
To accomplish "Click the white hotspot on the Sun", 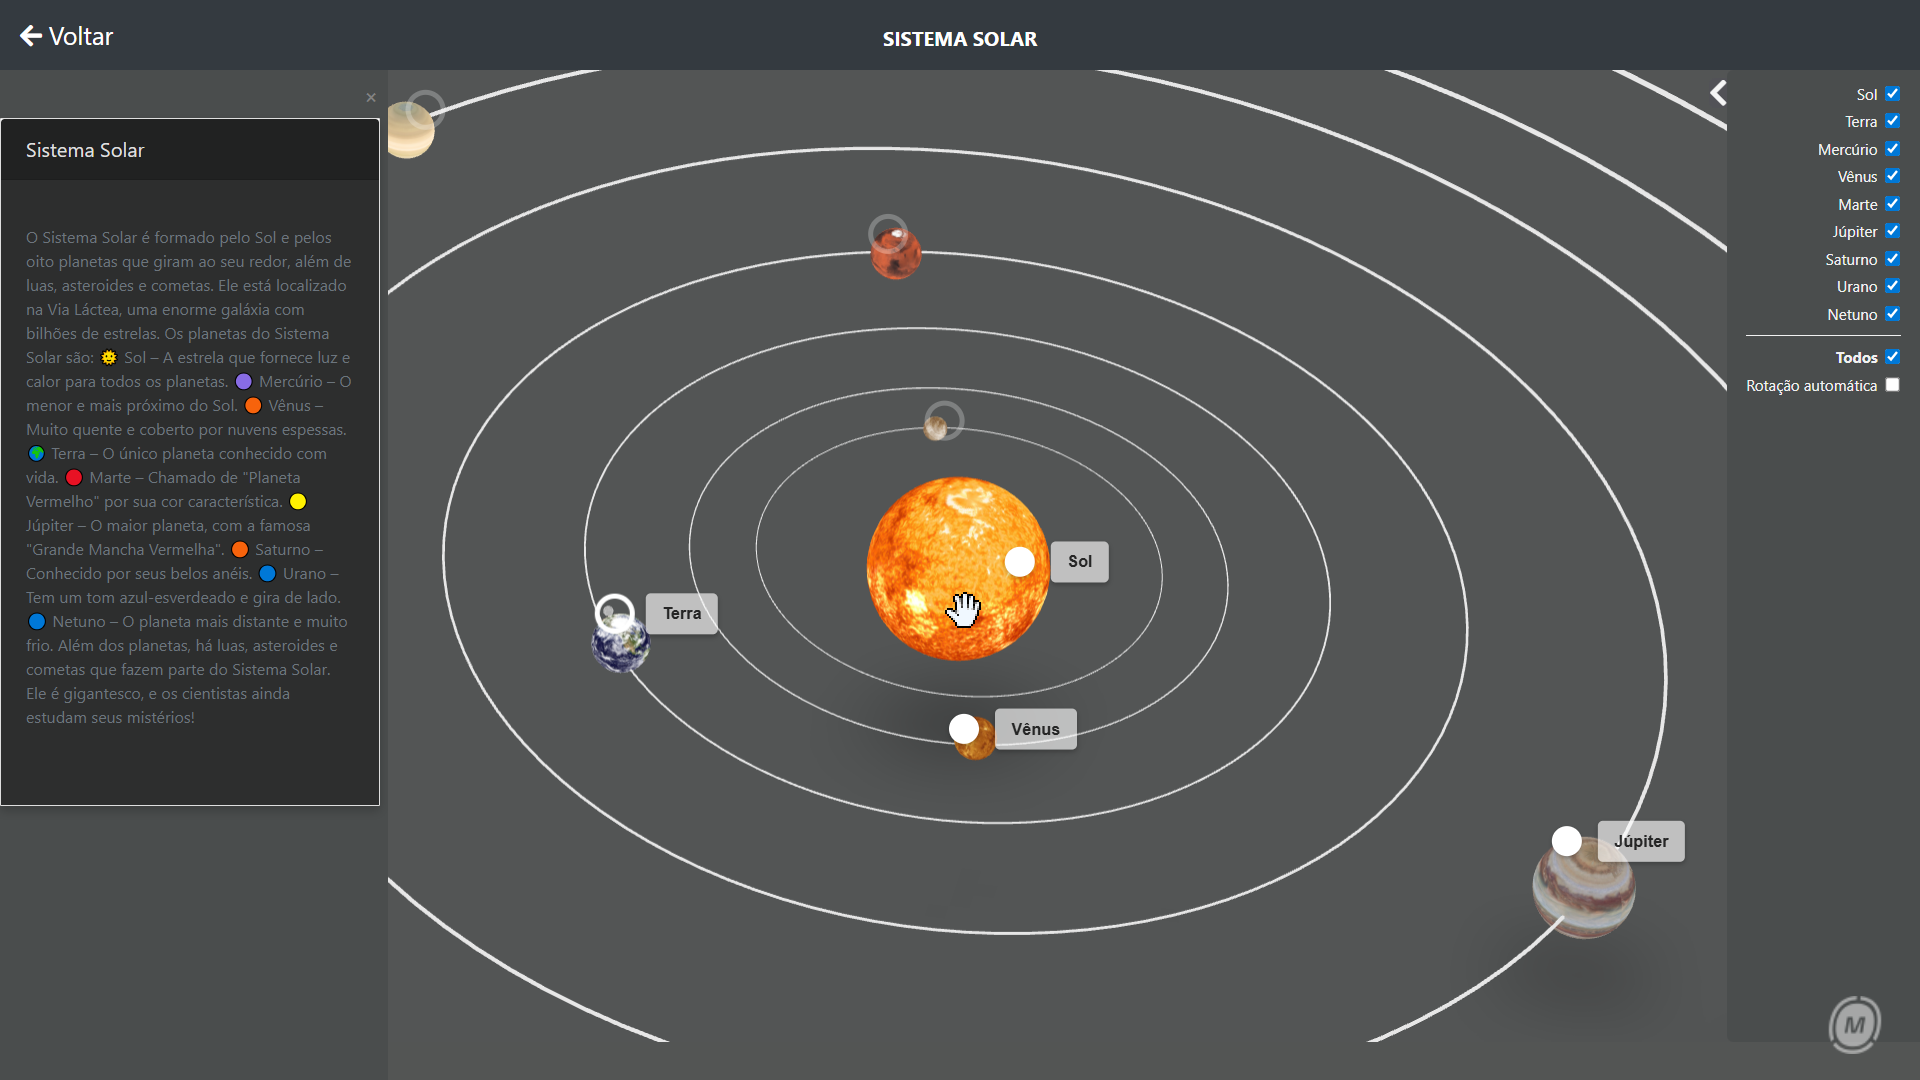I will [x=1019, y=562].
